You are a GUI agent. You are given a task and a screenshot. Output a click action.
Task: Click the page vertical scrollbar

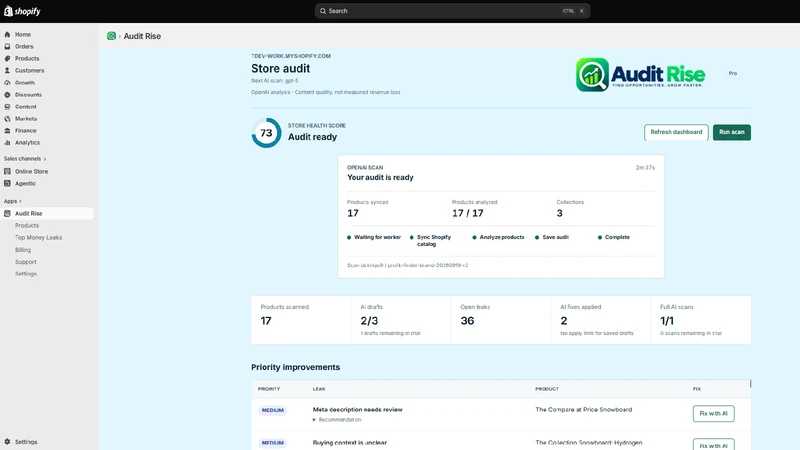coord(751,383)
